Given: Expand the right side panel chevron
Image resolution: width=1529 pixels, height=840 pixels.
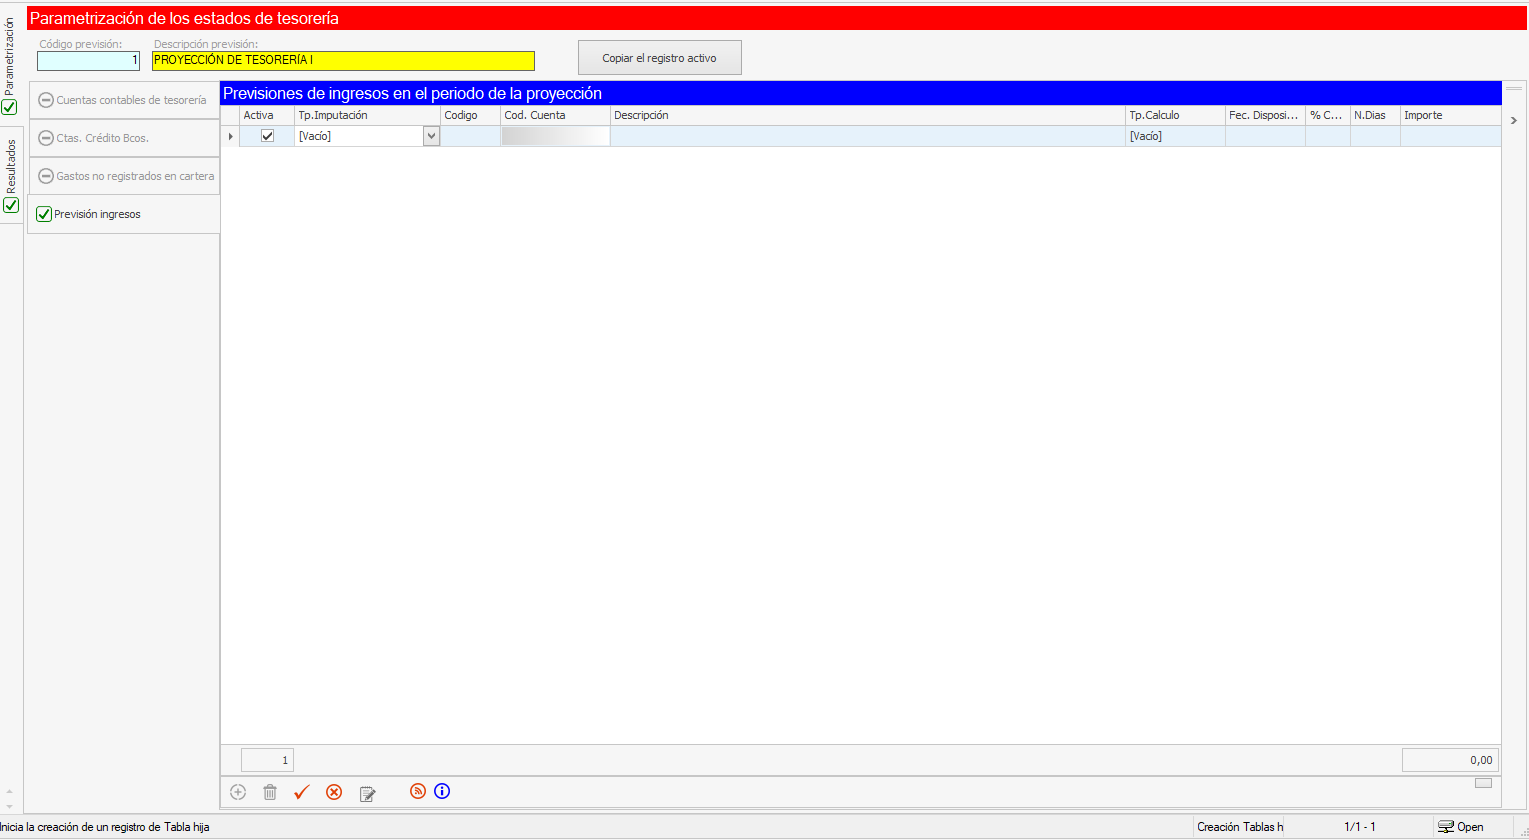Looking at the screenshot, I should [x=1514, y=120].
